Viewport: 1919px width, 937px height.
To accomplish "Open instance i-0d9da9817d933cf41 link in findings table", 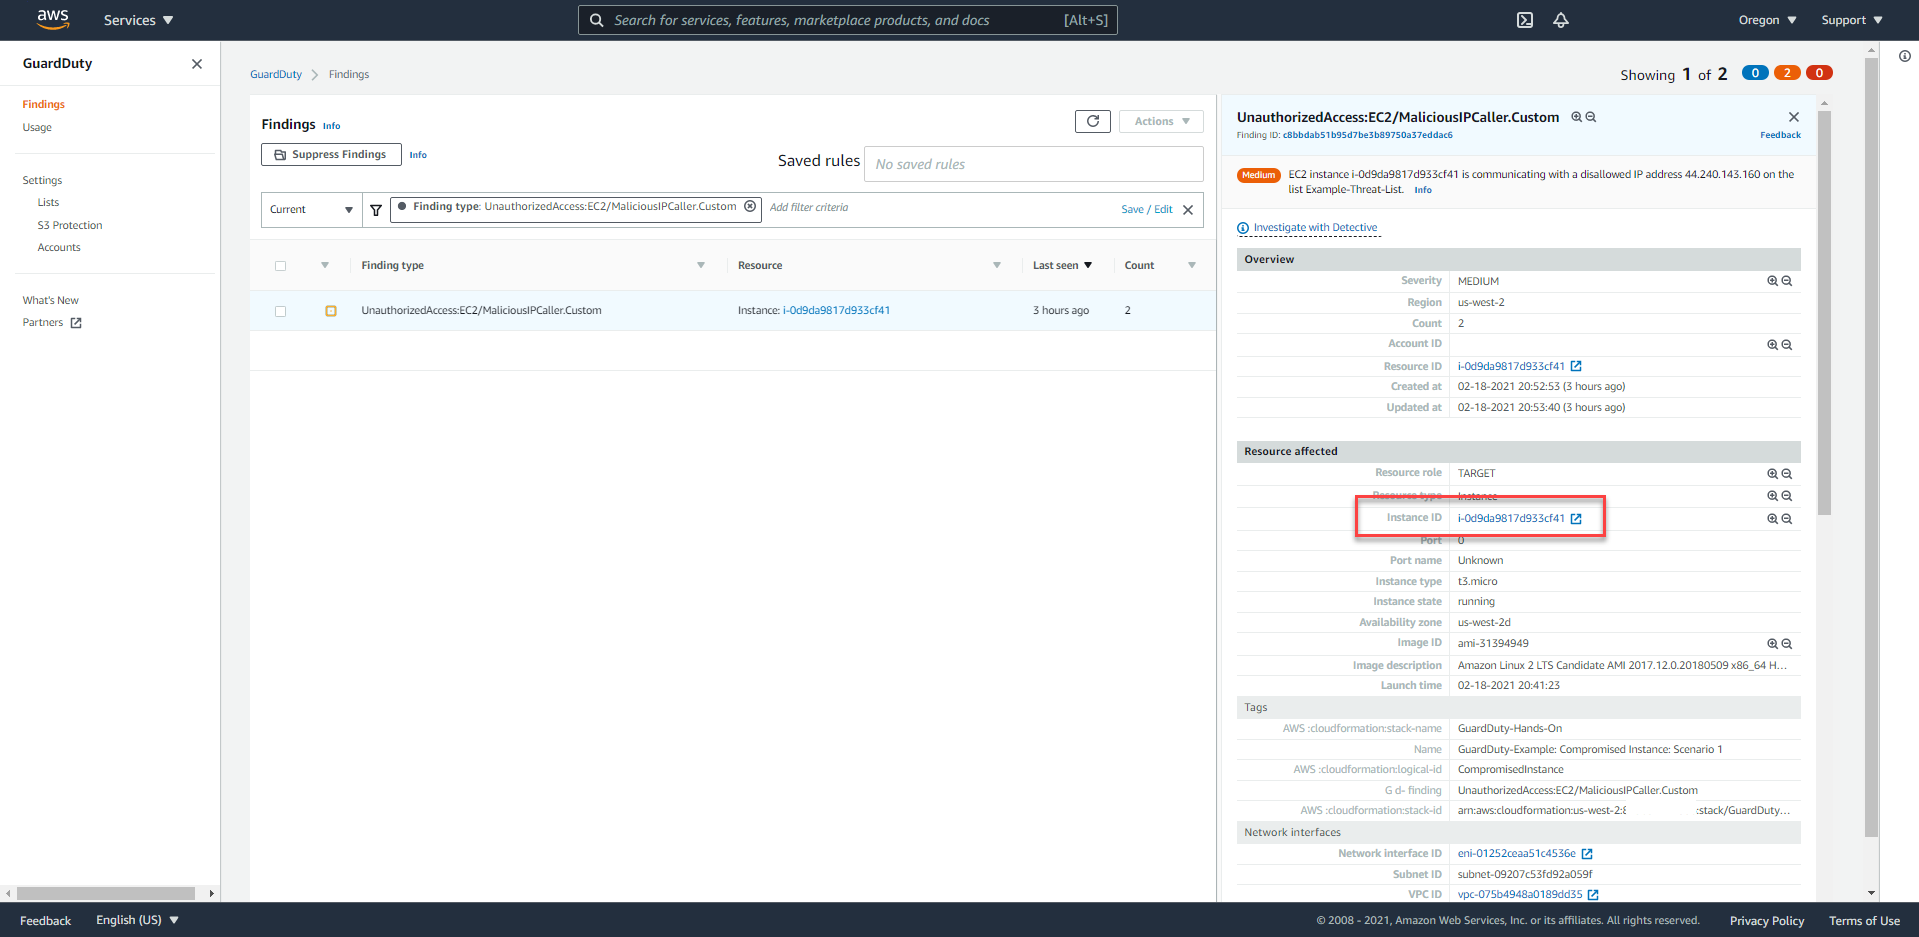I will coord(836,310).
